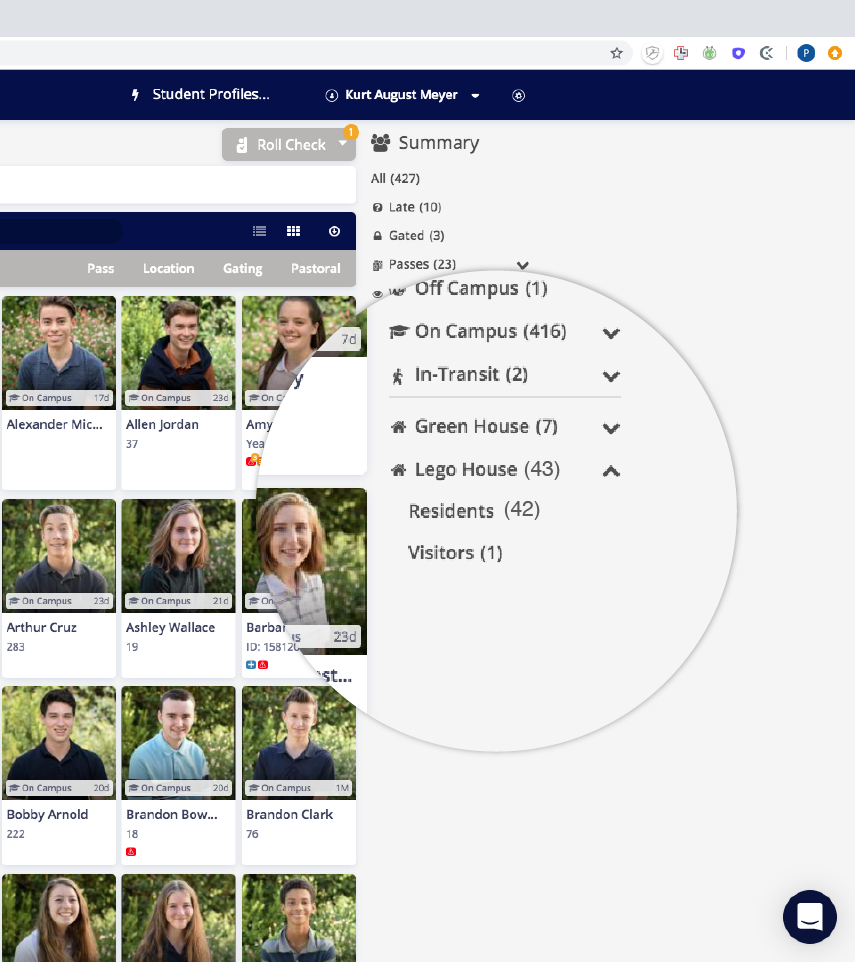The image size is (856, 962).
Task: Click the orange update arrow icon
Action: (x=835, y=53)
